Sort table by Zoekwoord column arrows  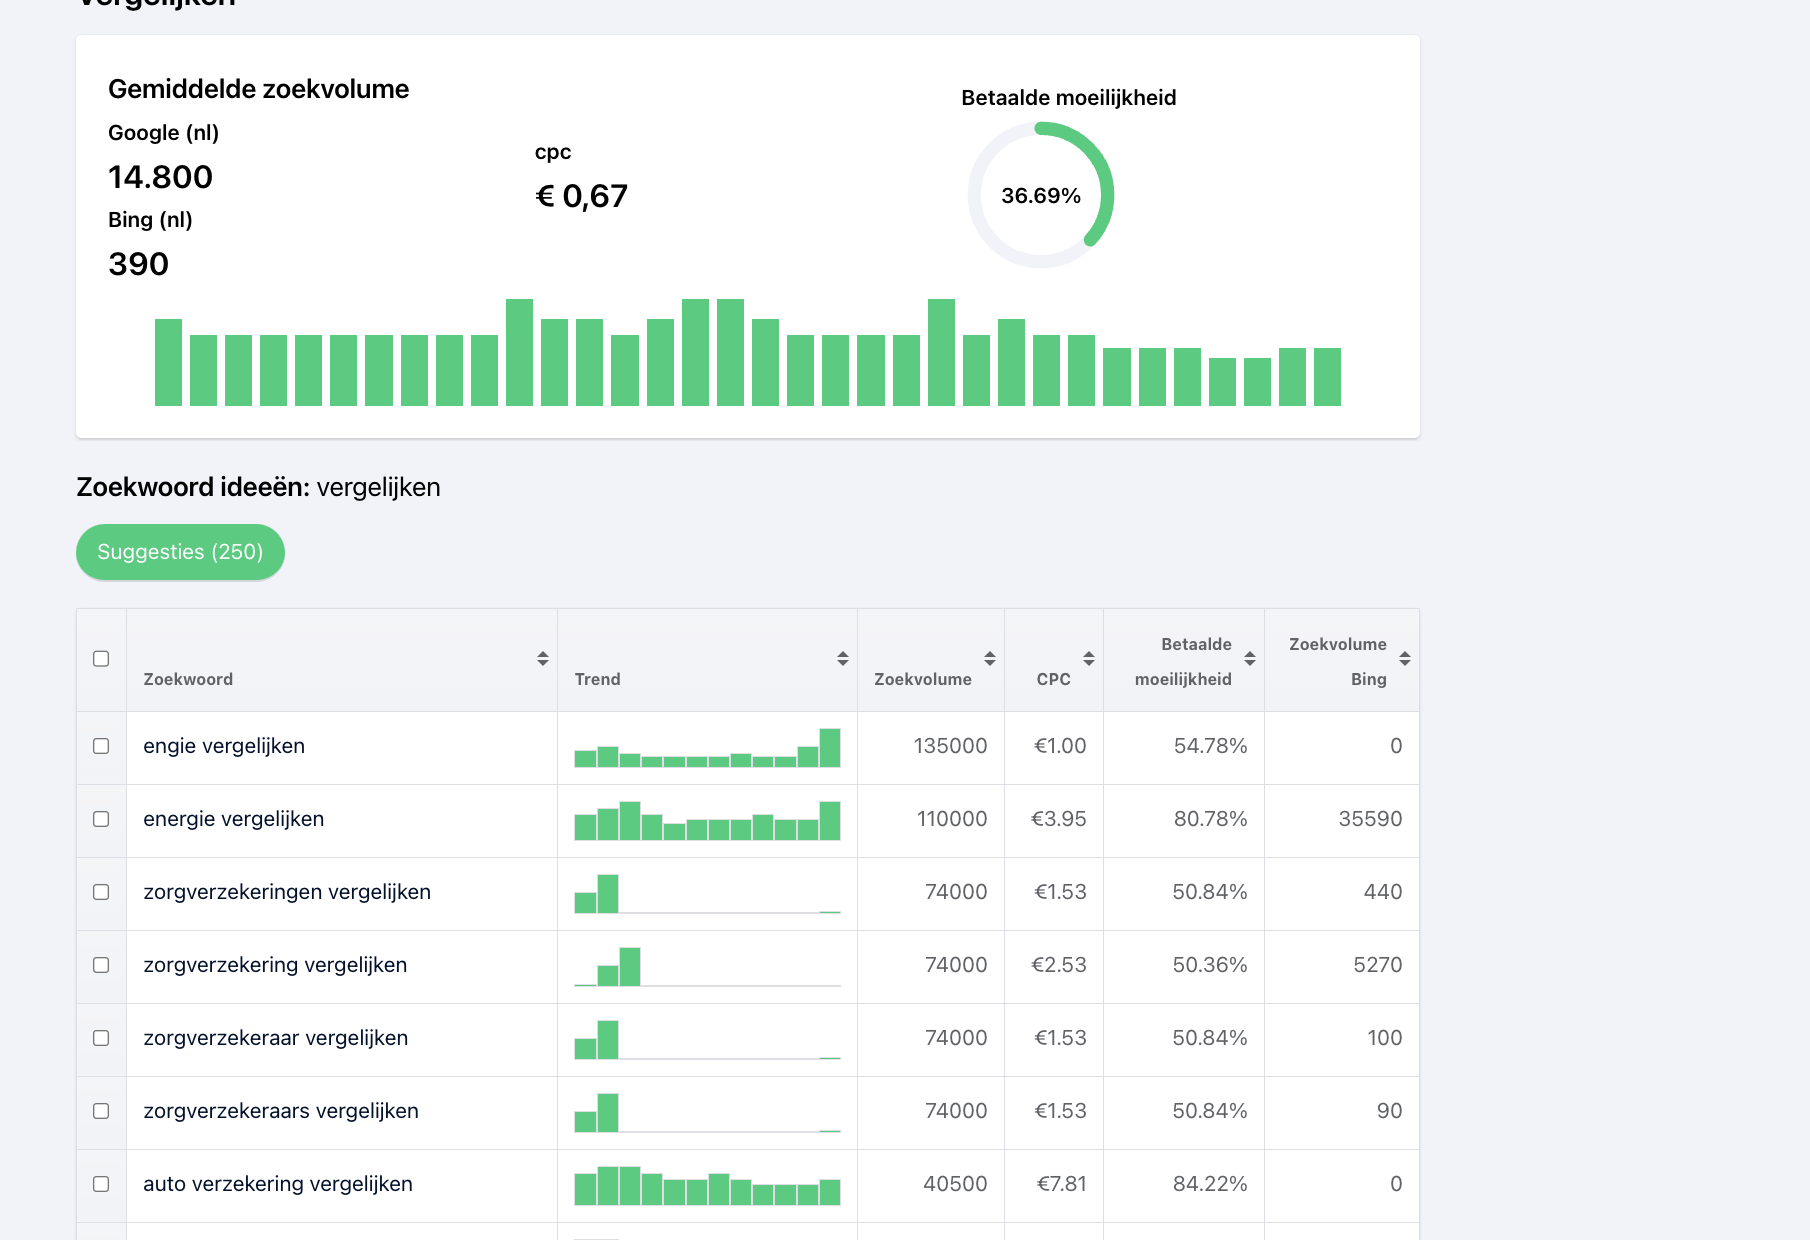click(x=543, y=658)
